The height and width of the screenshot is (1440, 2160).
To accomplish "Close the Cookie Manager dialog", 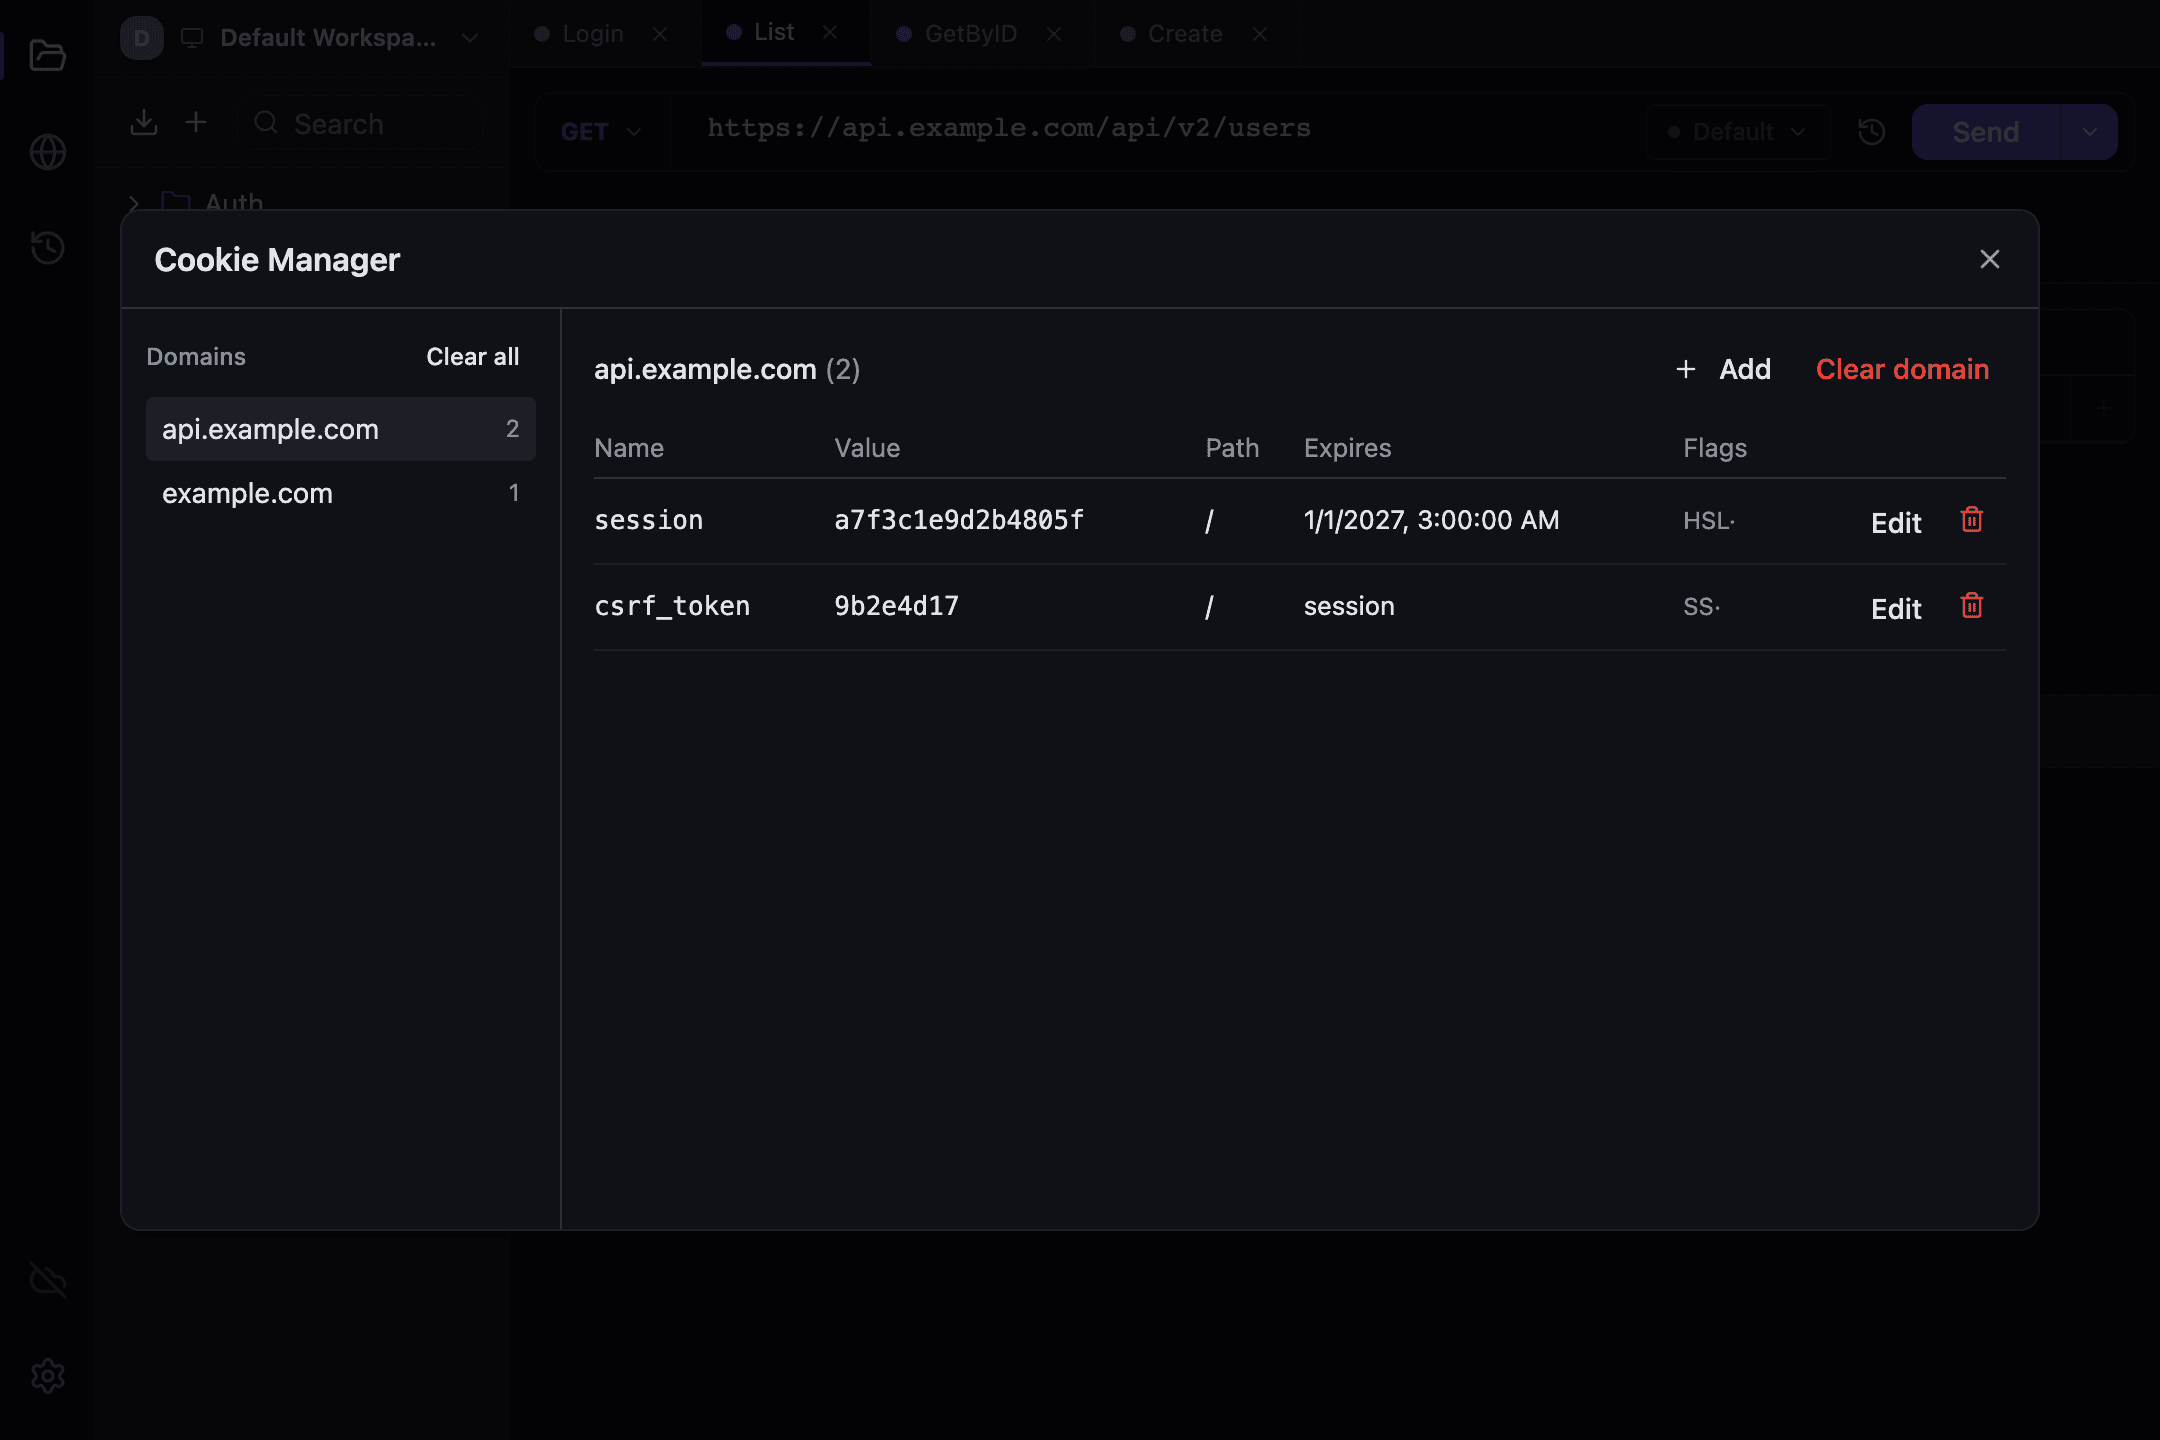I will (1990, 259).
